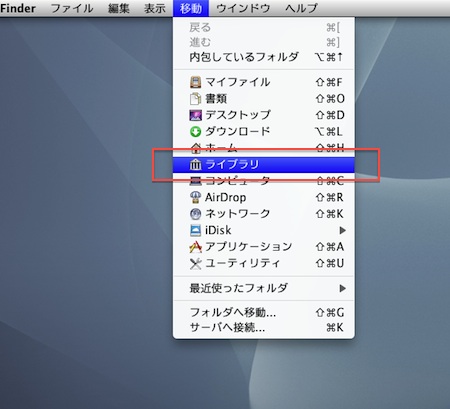Go to アプリケーション folder
The width and height of the screenshot is (450, 409).
(264, 247)
